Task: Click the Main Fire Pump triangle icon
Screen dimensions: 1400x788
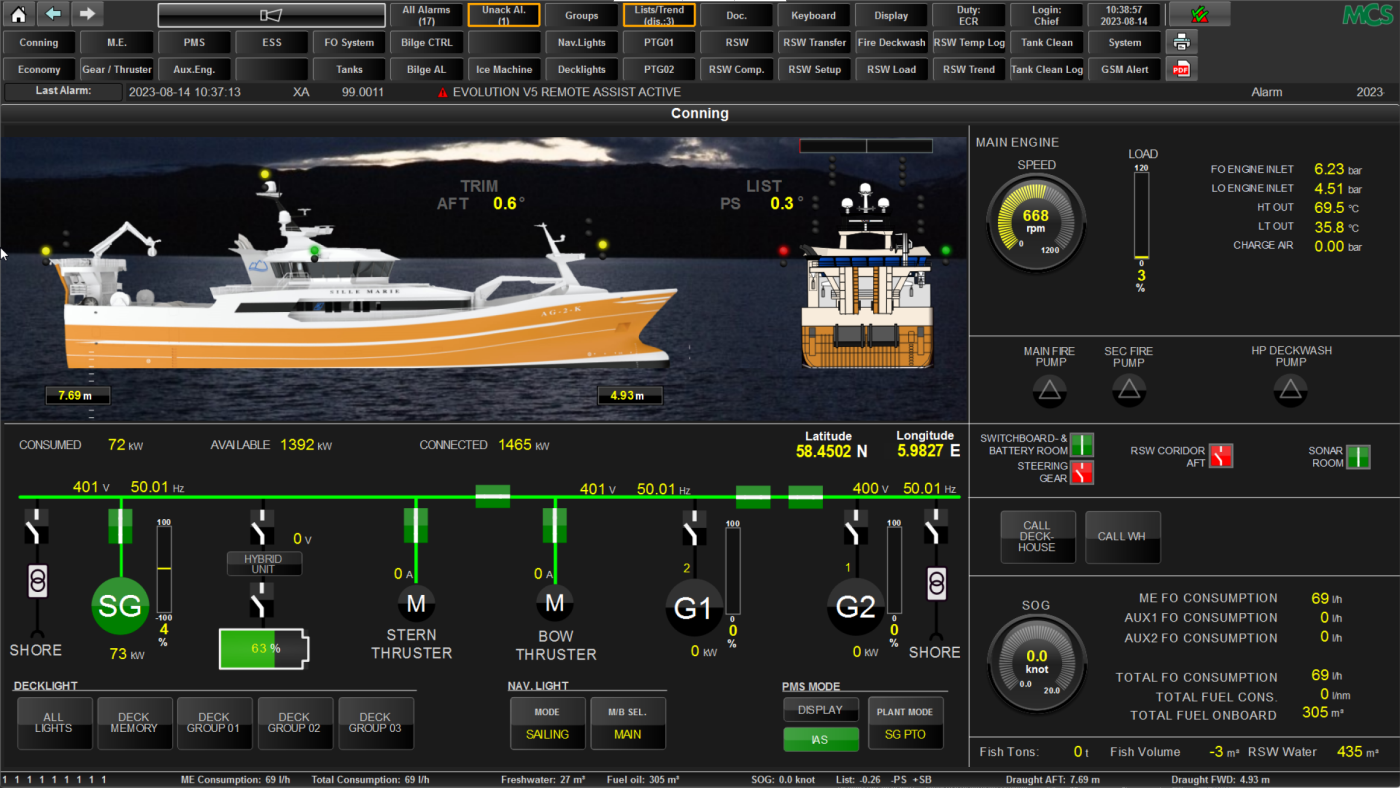Action: [x=1049, y=391]
